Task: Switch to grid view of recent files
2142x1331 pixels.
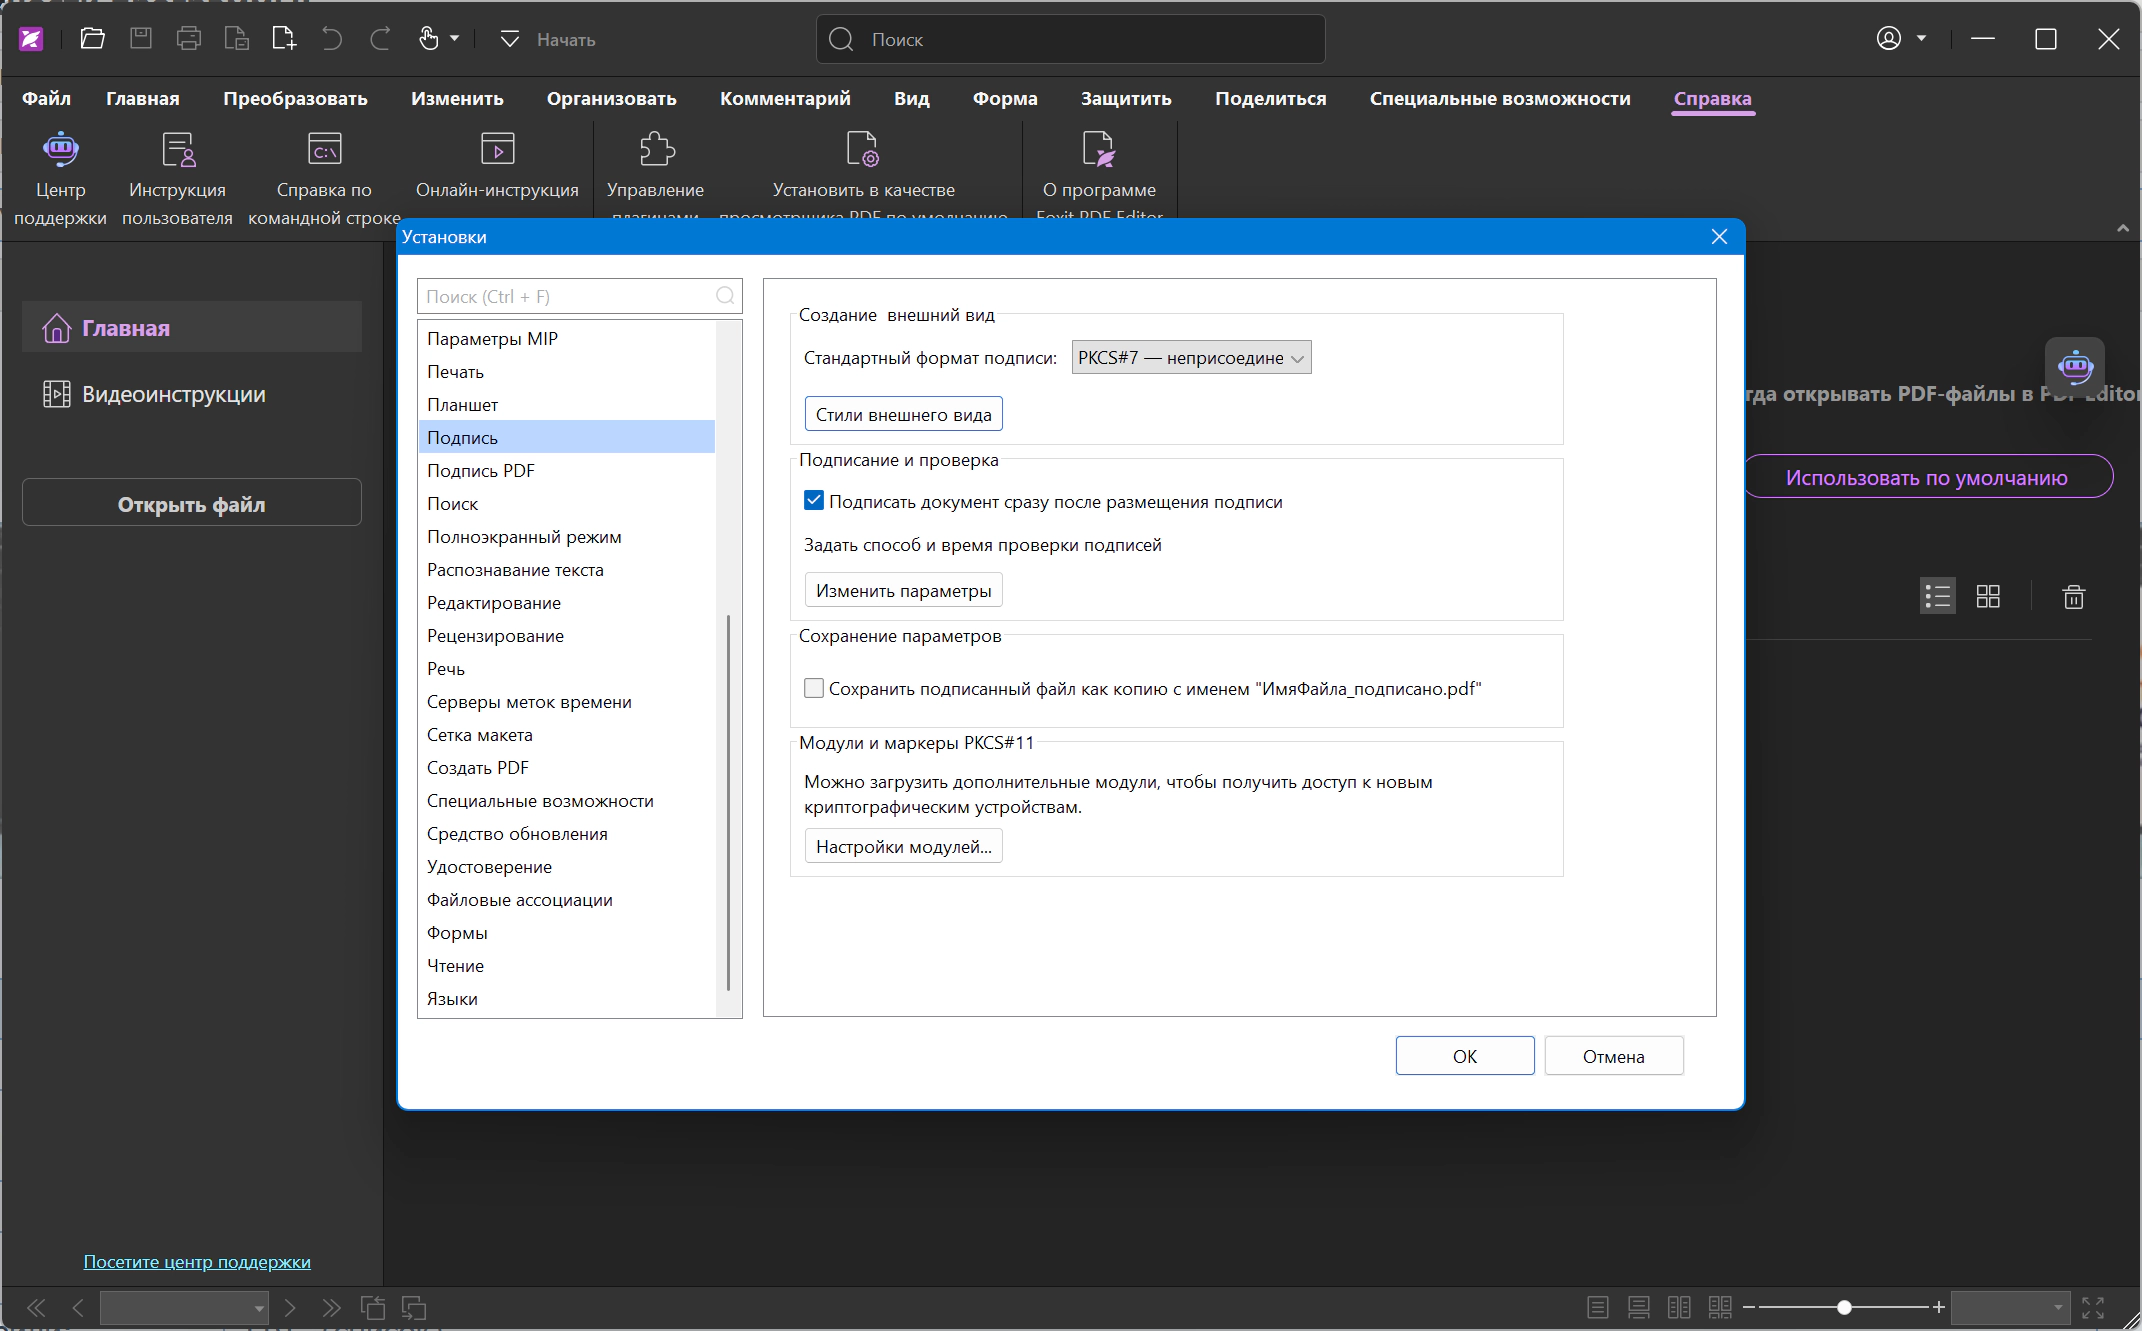Action: pos(1988,597)
